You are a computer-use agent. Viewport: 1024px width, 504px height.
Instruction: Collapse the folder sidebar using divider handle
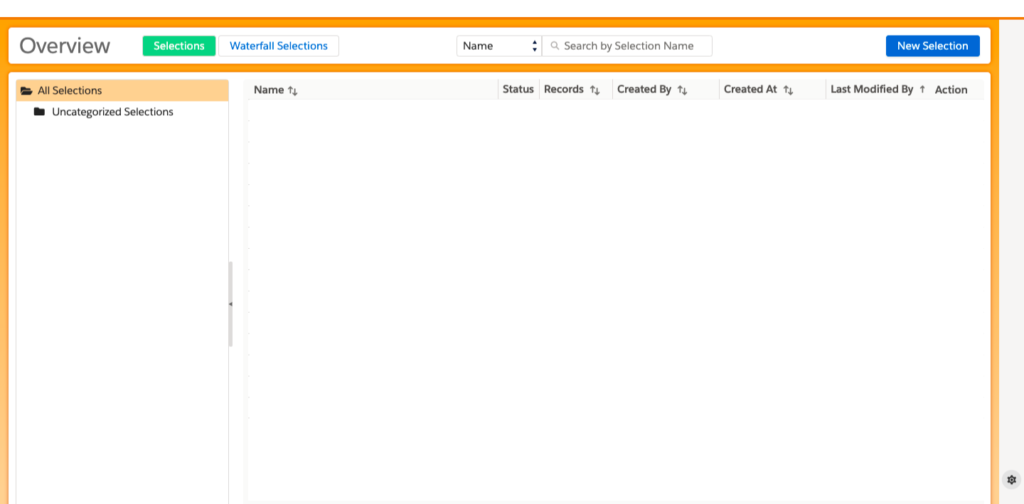(231, 304)
